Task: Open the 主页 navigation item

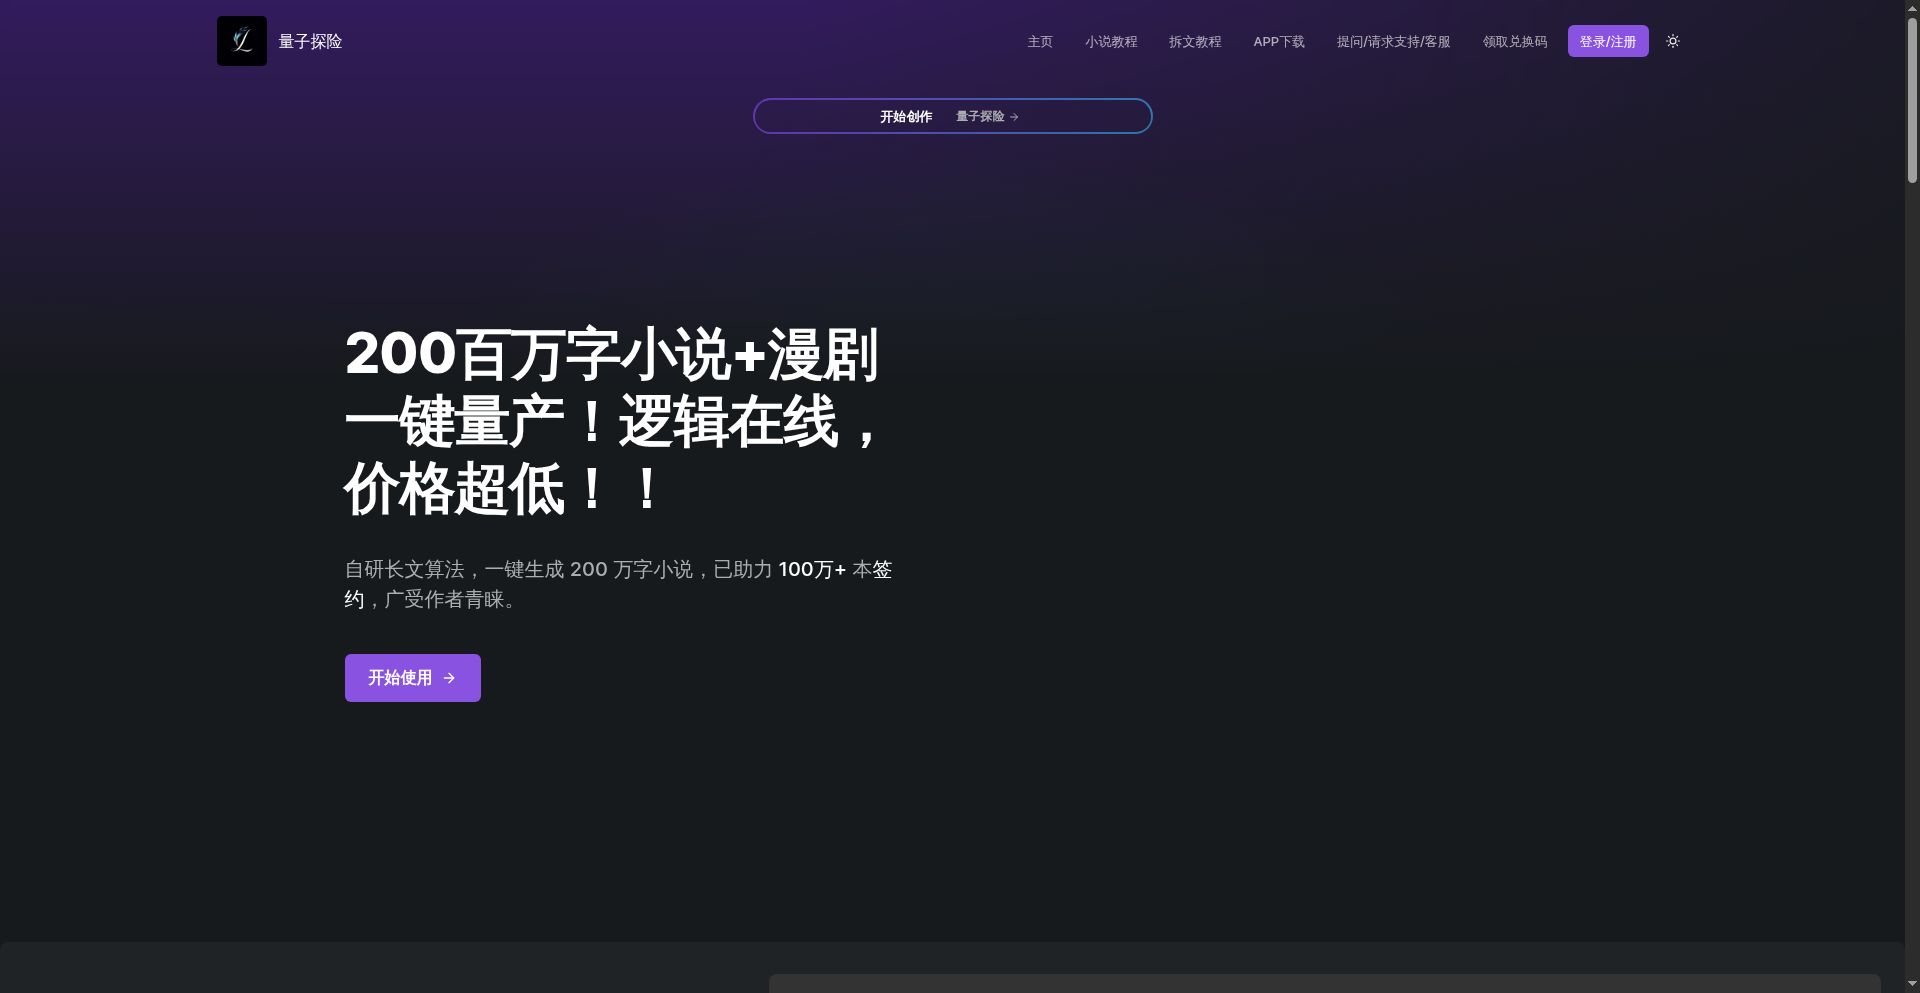Action: point(1039,42)
